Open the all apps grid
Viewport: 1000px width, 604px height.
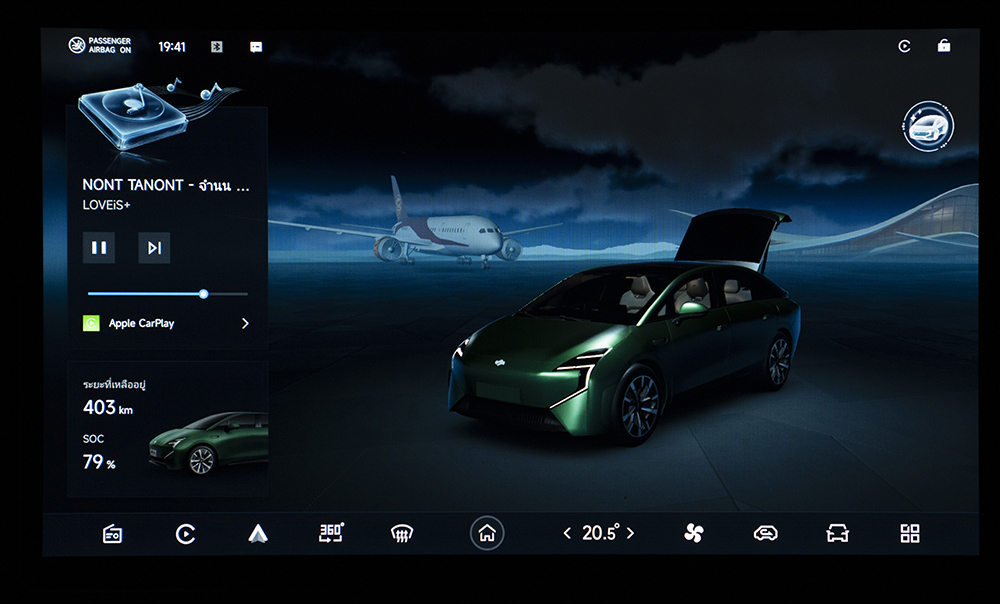click(910, 534)
